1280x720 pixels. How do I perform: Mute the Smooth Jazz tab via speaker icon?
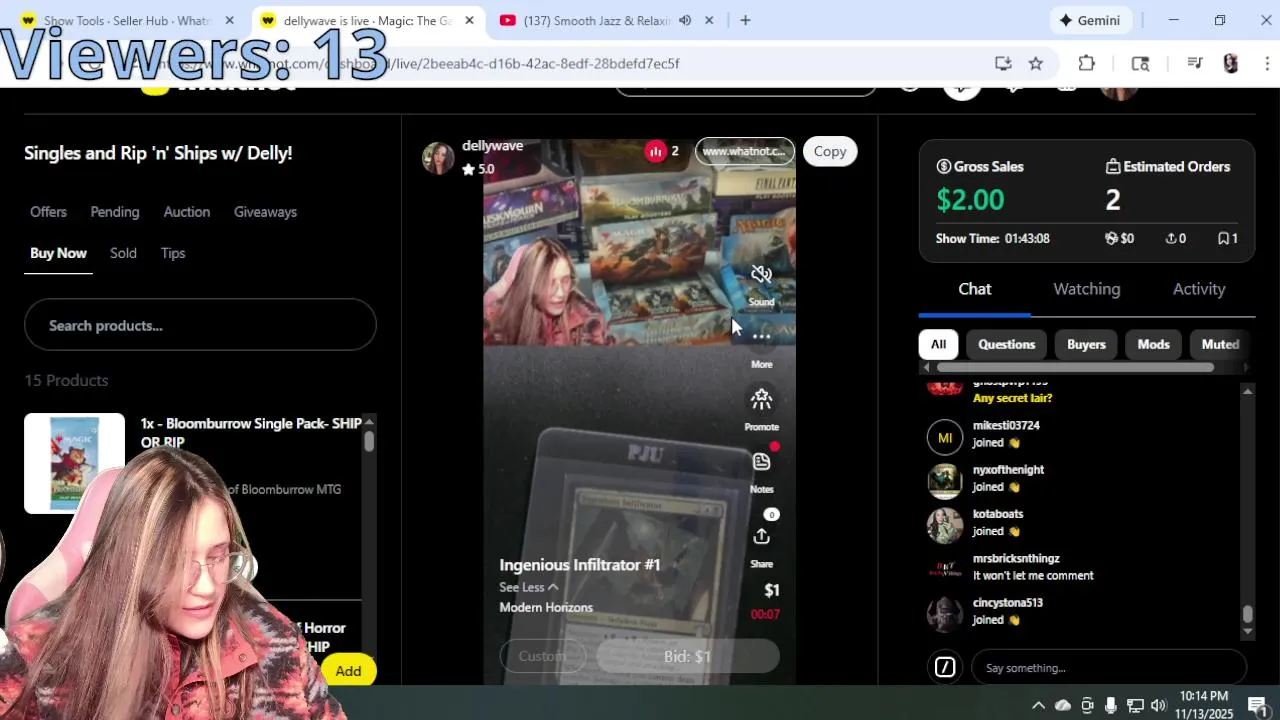(x=685, y=20)
